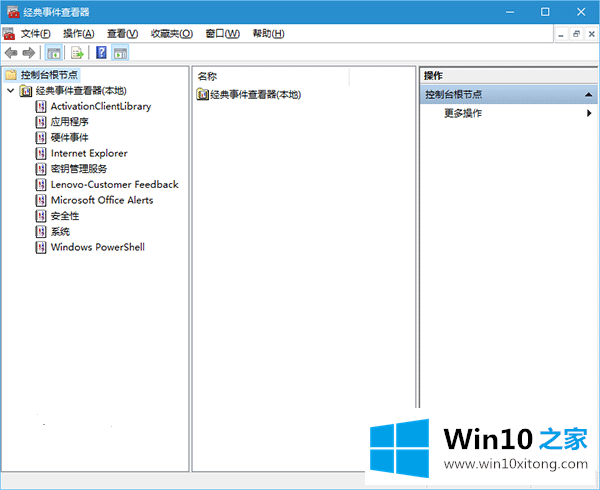
Task: Select Lenovo-Customer Feedback log label
Action: pyautogui.click(x=115, y=185)
